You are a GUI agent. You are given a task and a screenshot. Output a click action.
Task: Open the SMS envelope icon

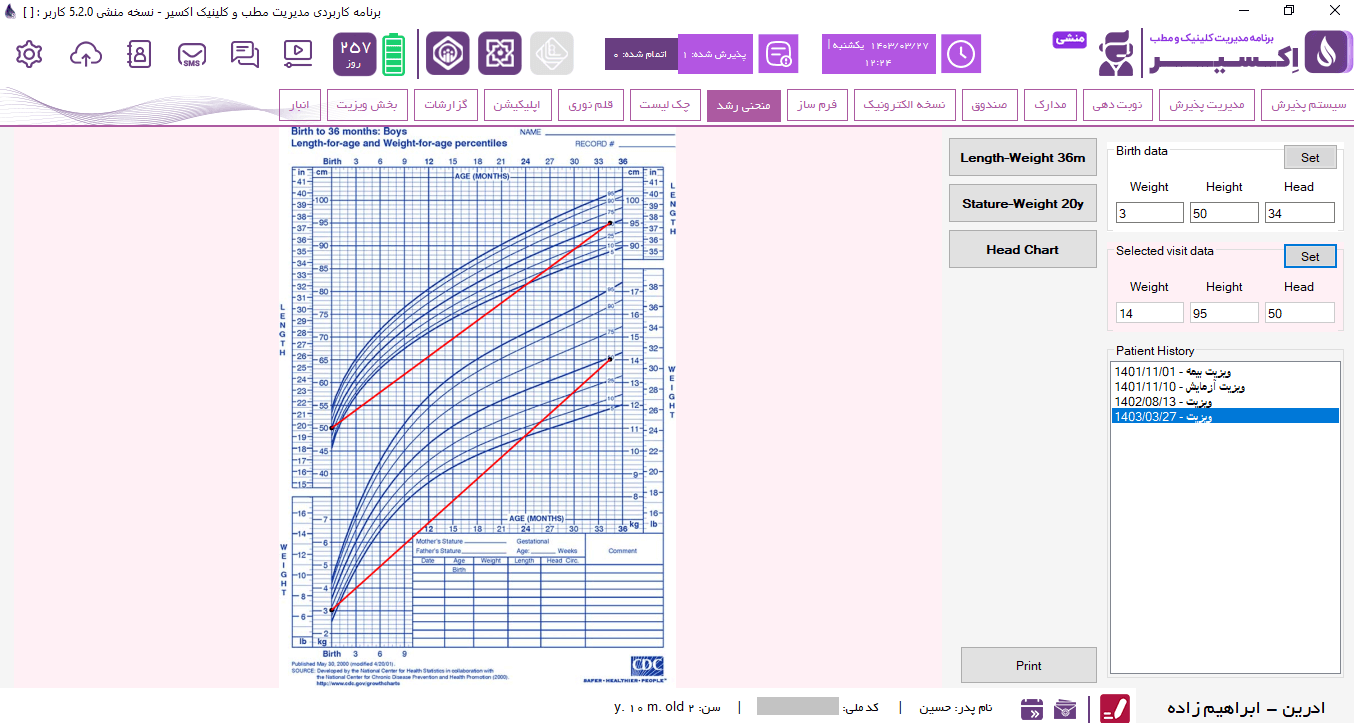click(x=192, y=55)
